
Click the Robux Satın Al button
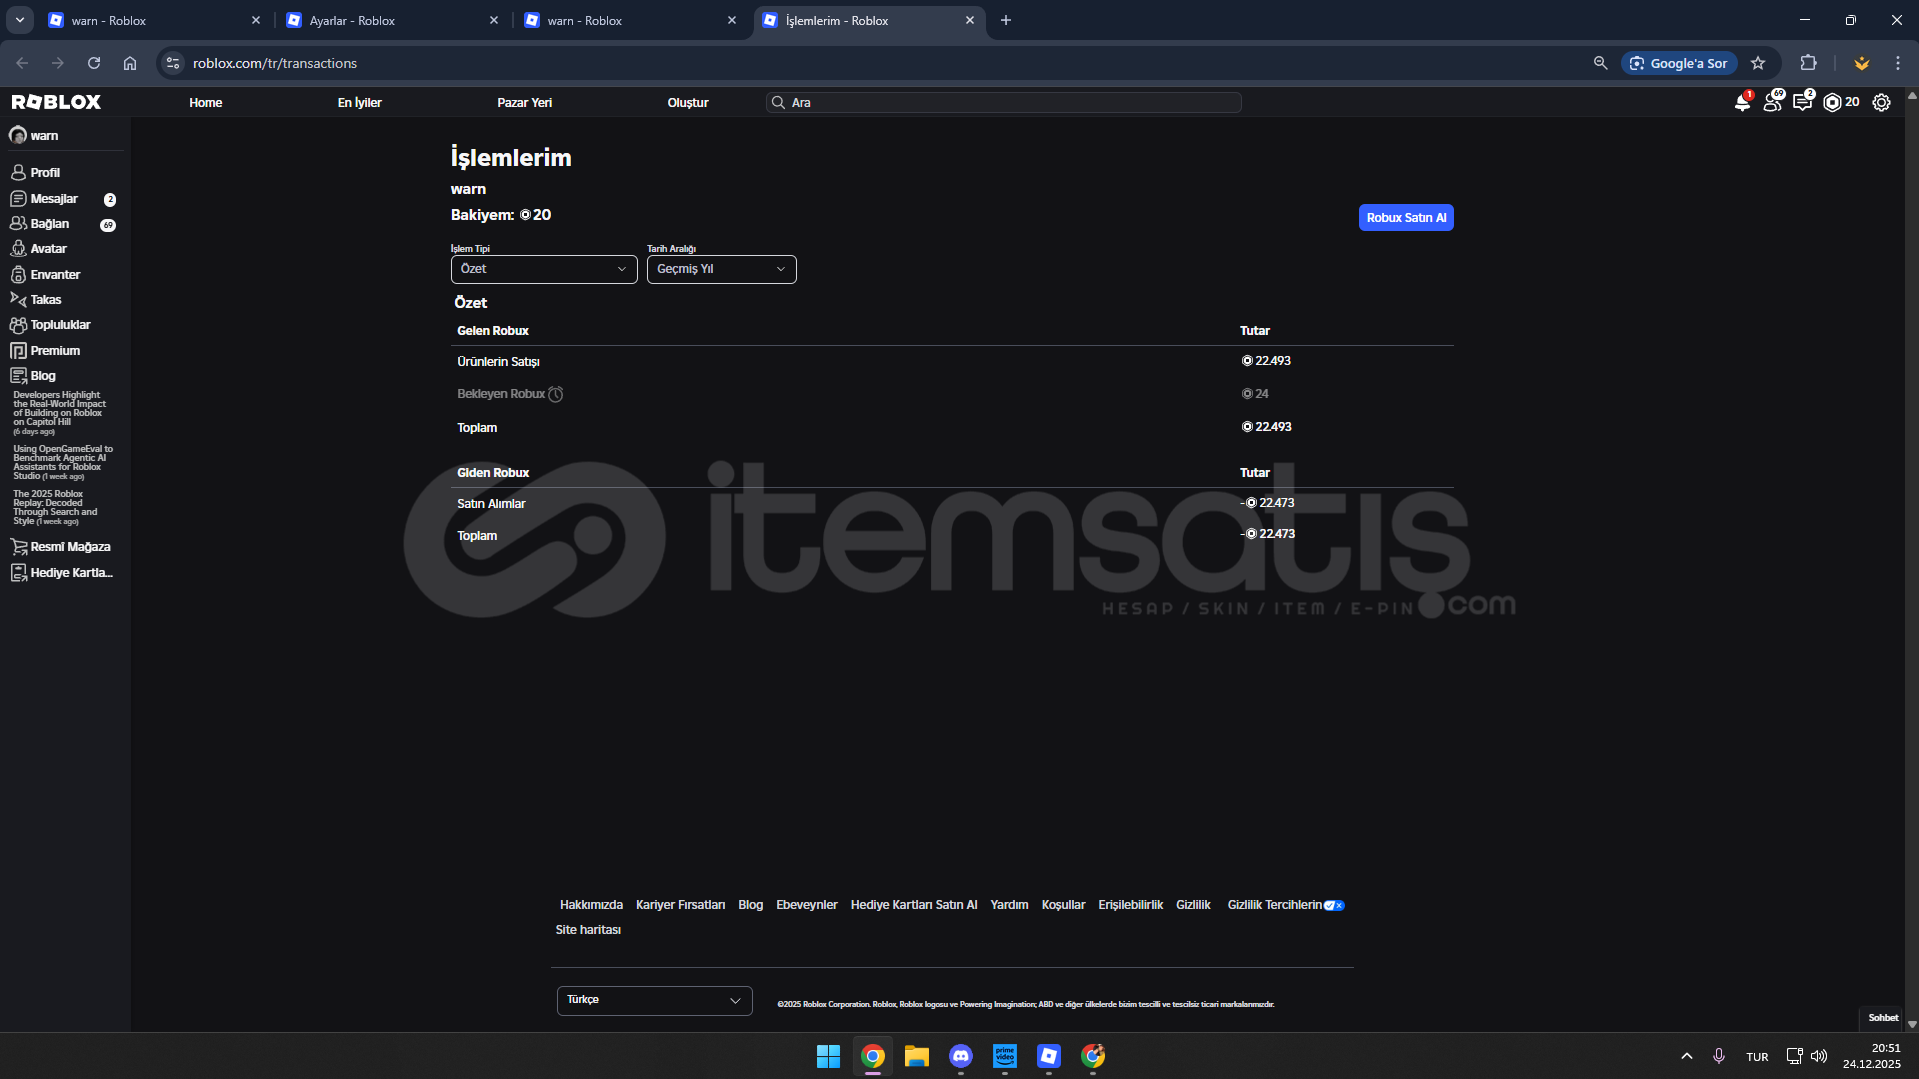[1405, 218]
